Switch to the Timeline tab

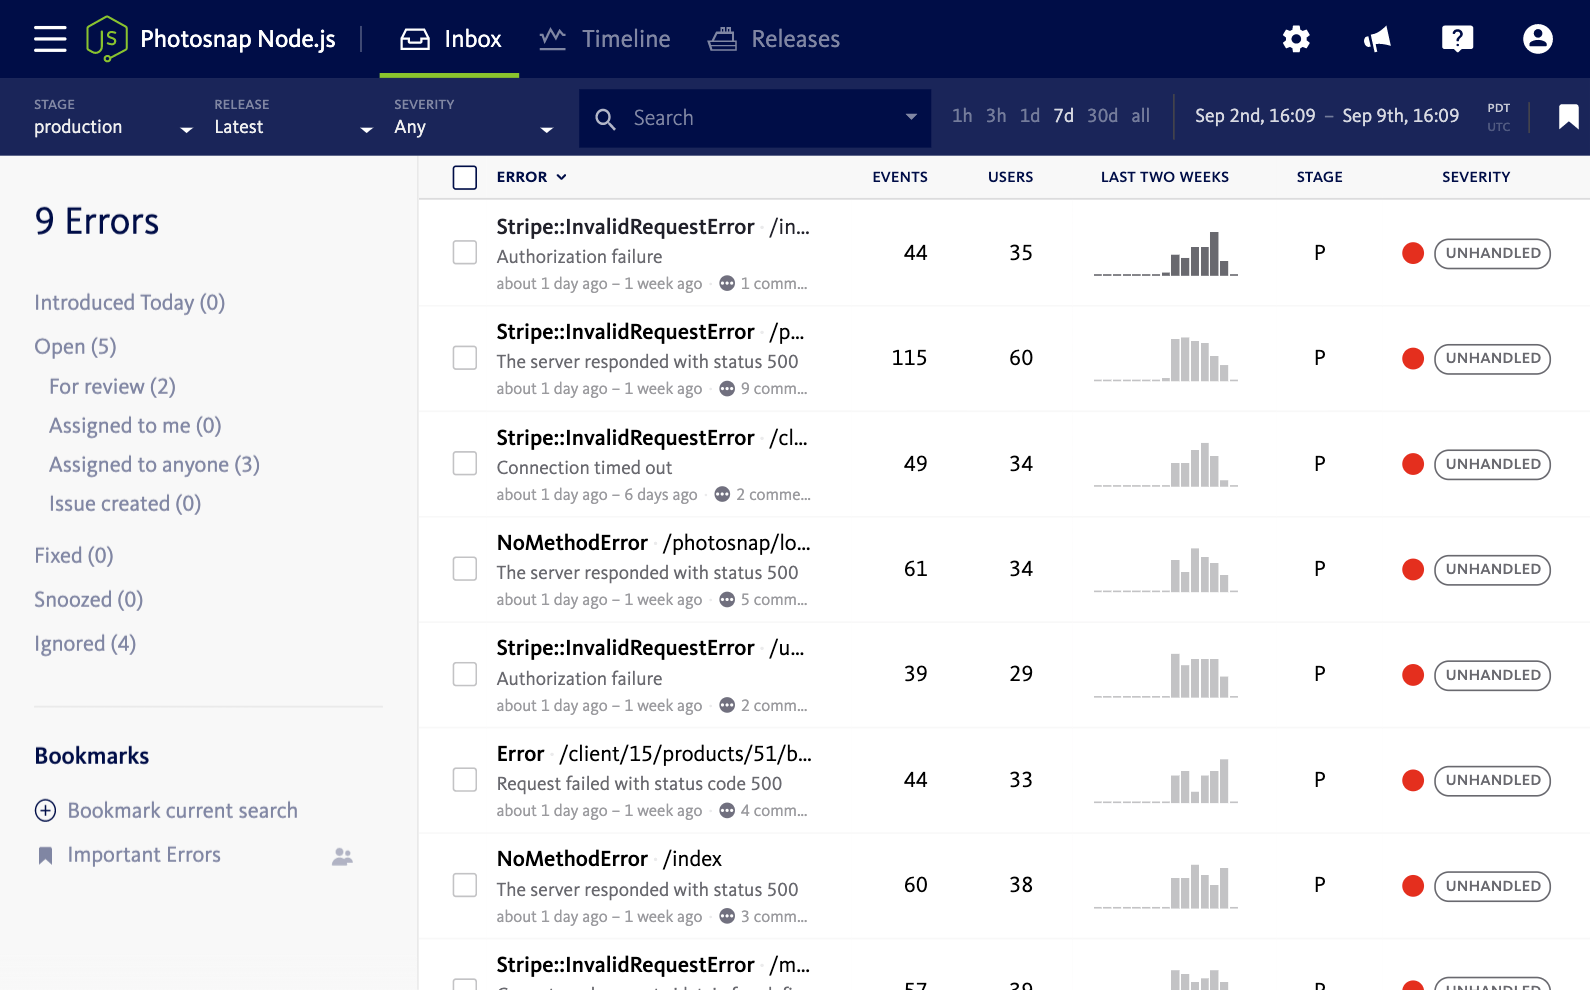[x=605, y=39]
